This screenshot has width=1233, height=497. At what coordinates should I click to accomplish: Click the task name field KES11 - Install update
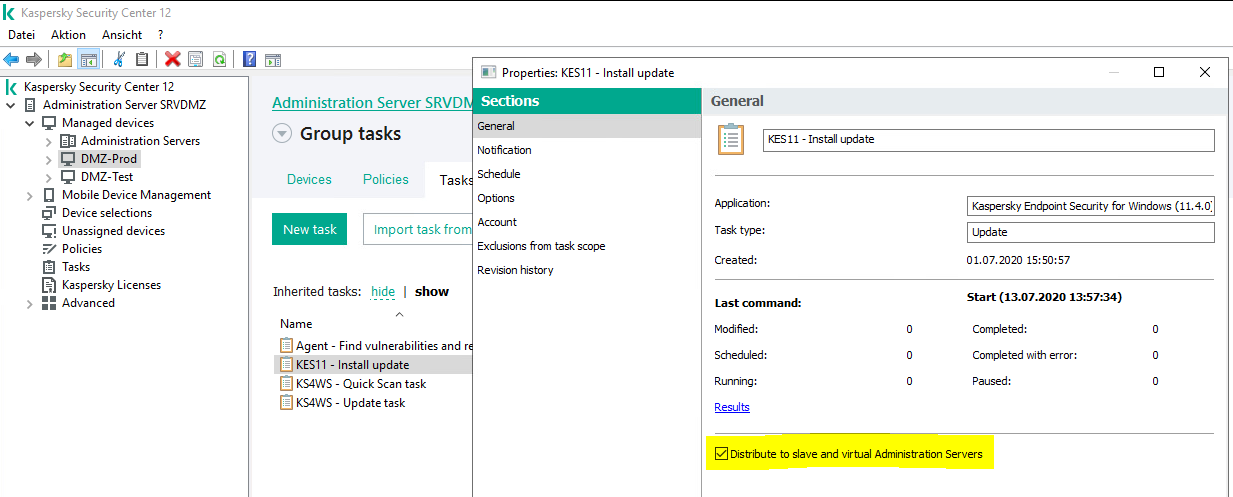[x=989, y=140]
